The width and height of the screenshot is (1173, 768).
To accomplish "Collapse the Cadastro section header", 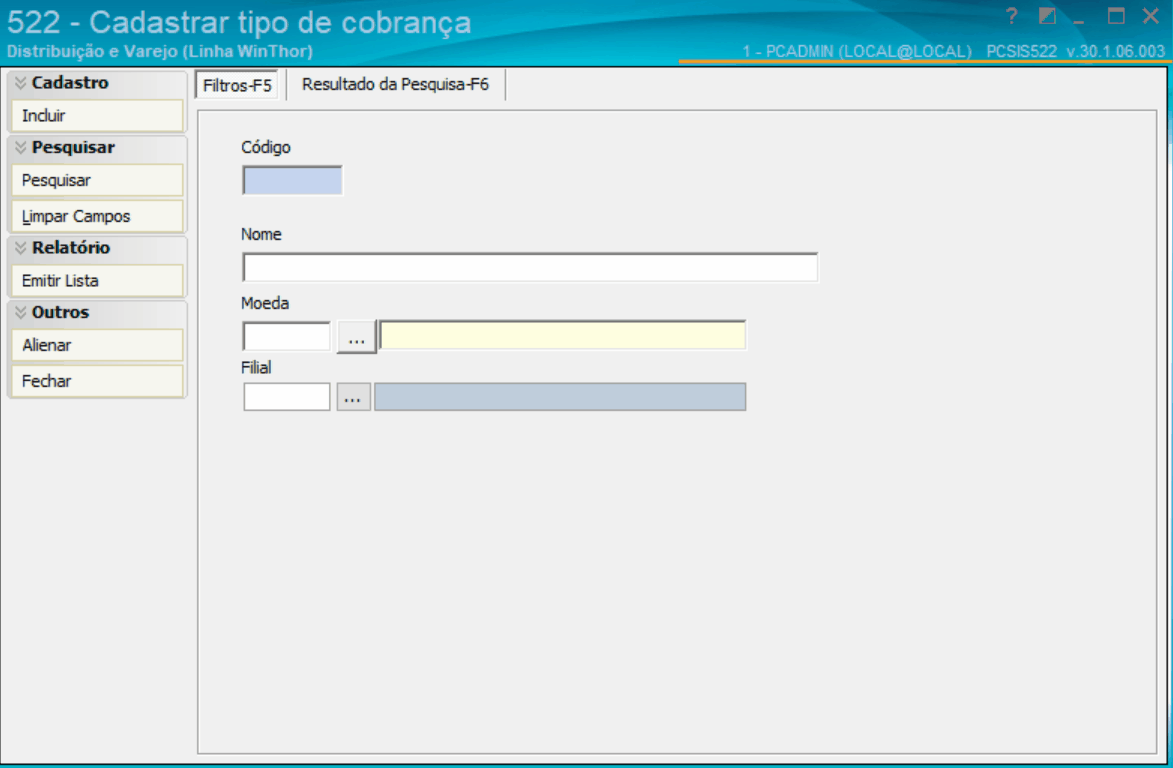I will [x=97, y=83].
